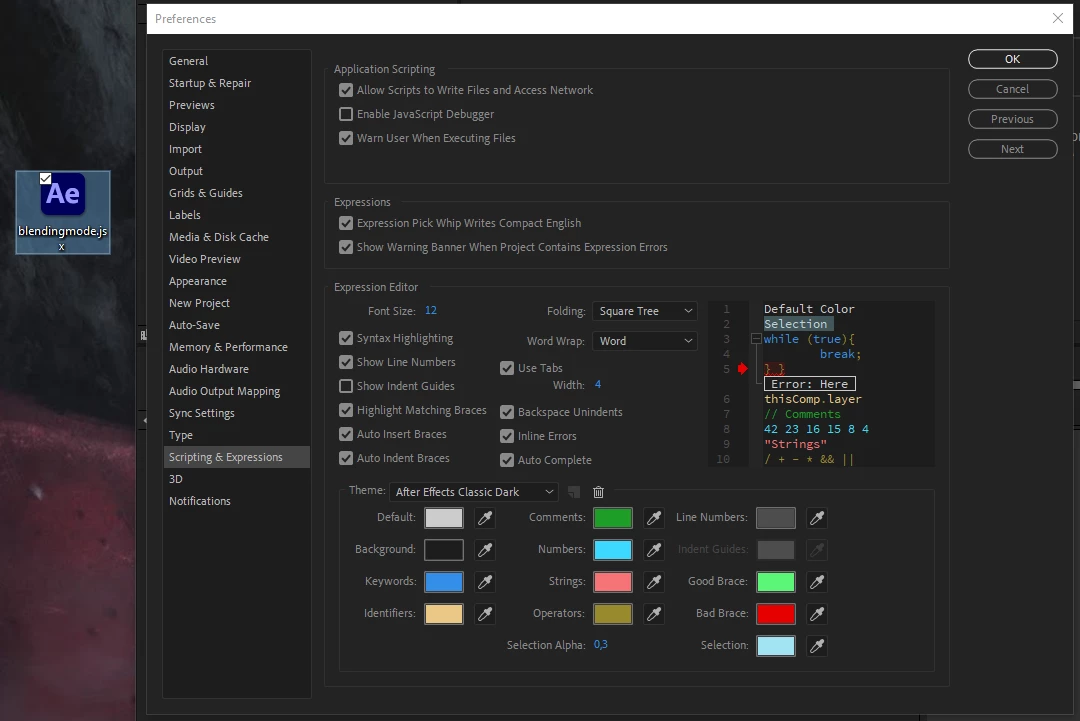Click the Cancel button
The height and width of the screenshot is (721, 1080).
coord(1012,89)
